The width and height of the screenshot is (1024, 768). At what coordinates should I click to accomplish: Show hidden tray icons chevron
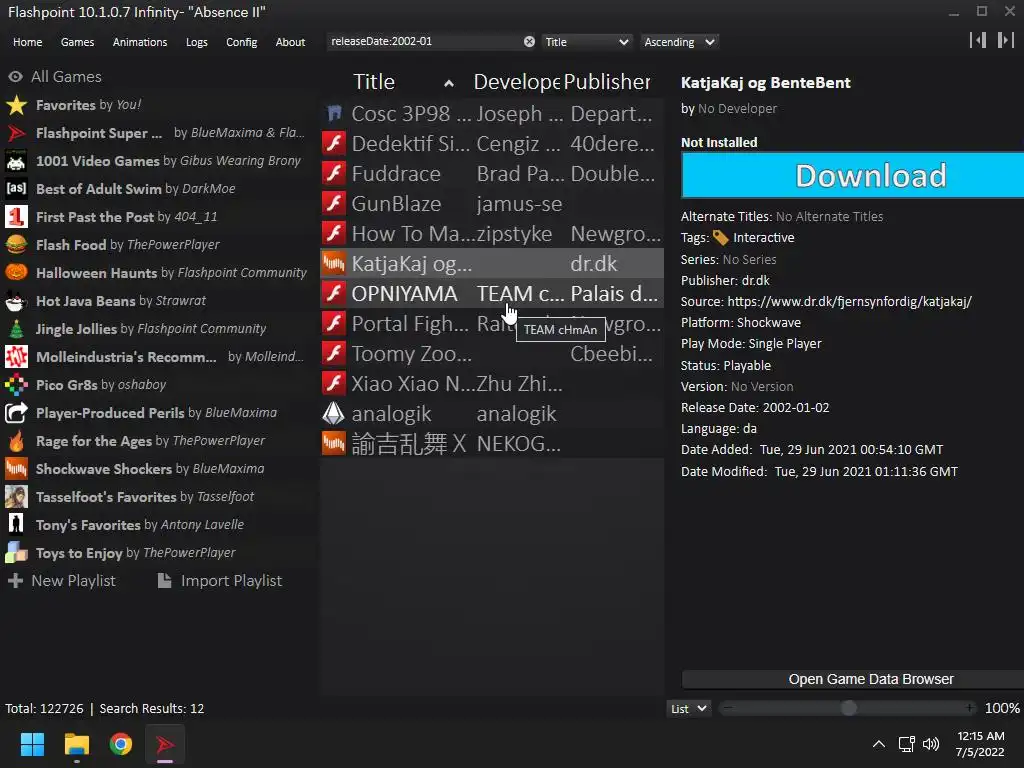879,744
